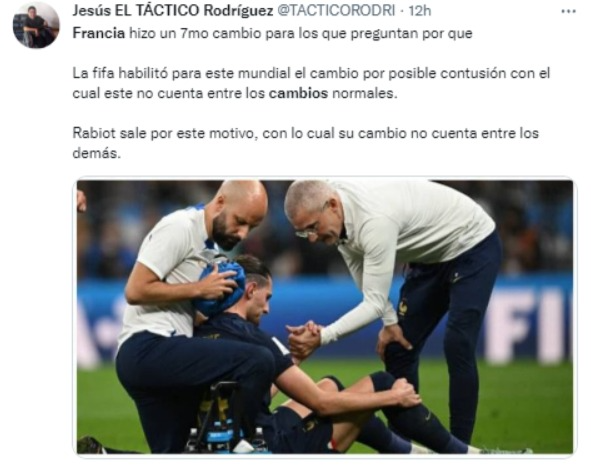Click the bold word Francia
Image resolution: width=591 pixels, height=465 pixels.
[98, 33]
